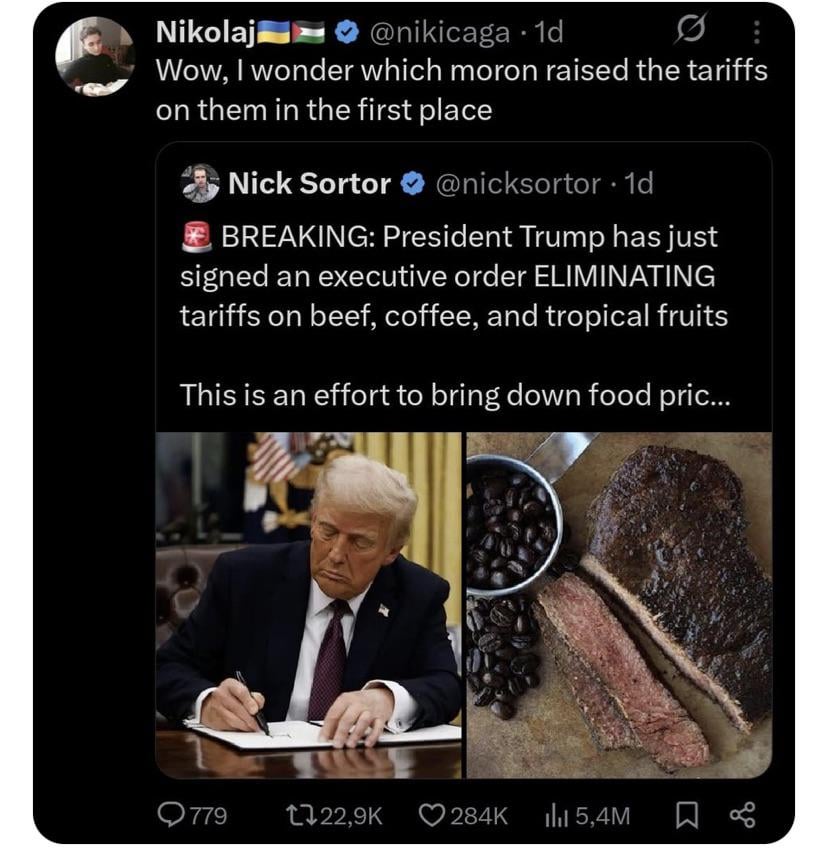Click the Grok slashed-circle icon

690,34
